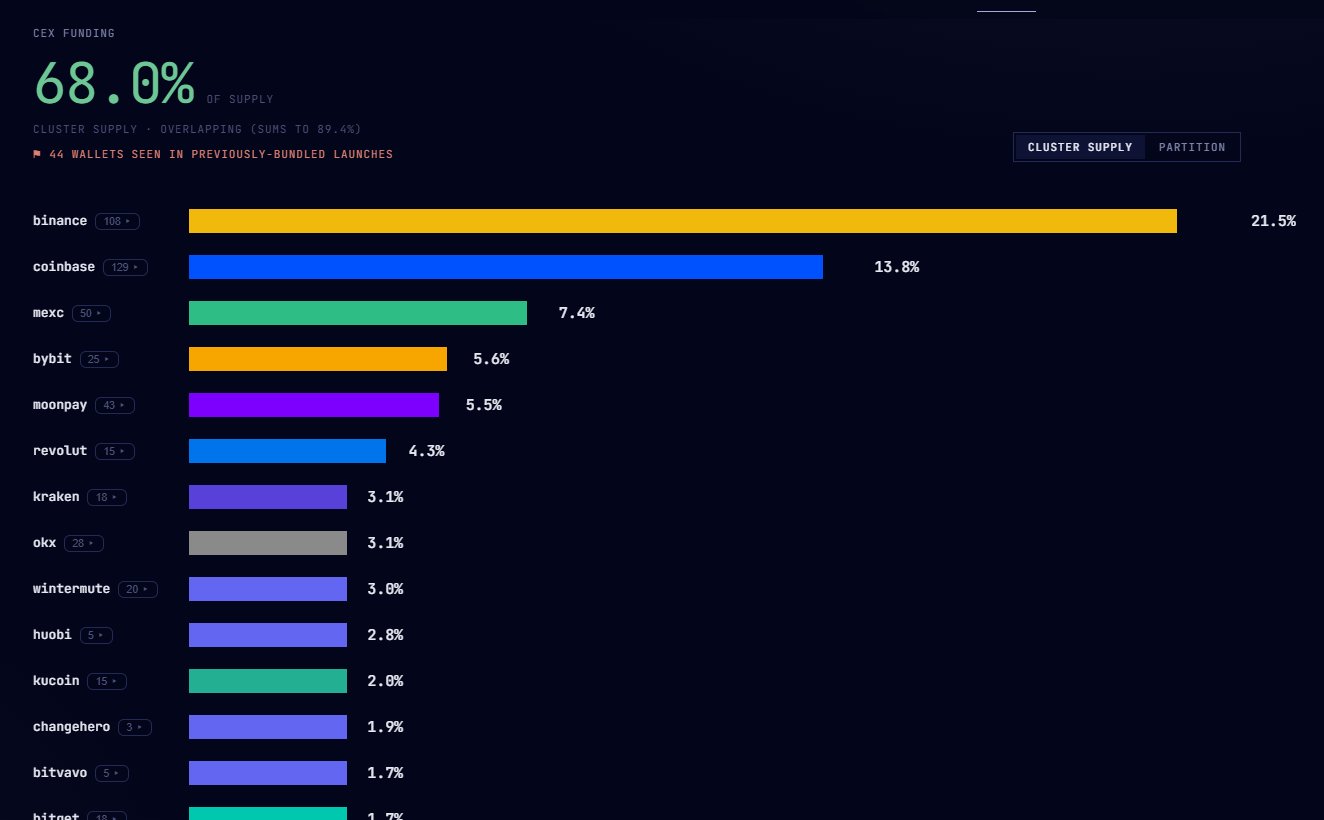
Task: Select the bybit row label
Action: click(52, 359)
